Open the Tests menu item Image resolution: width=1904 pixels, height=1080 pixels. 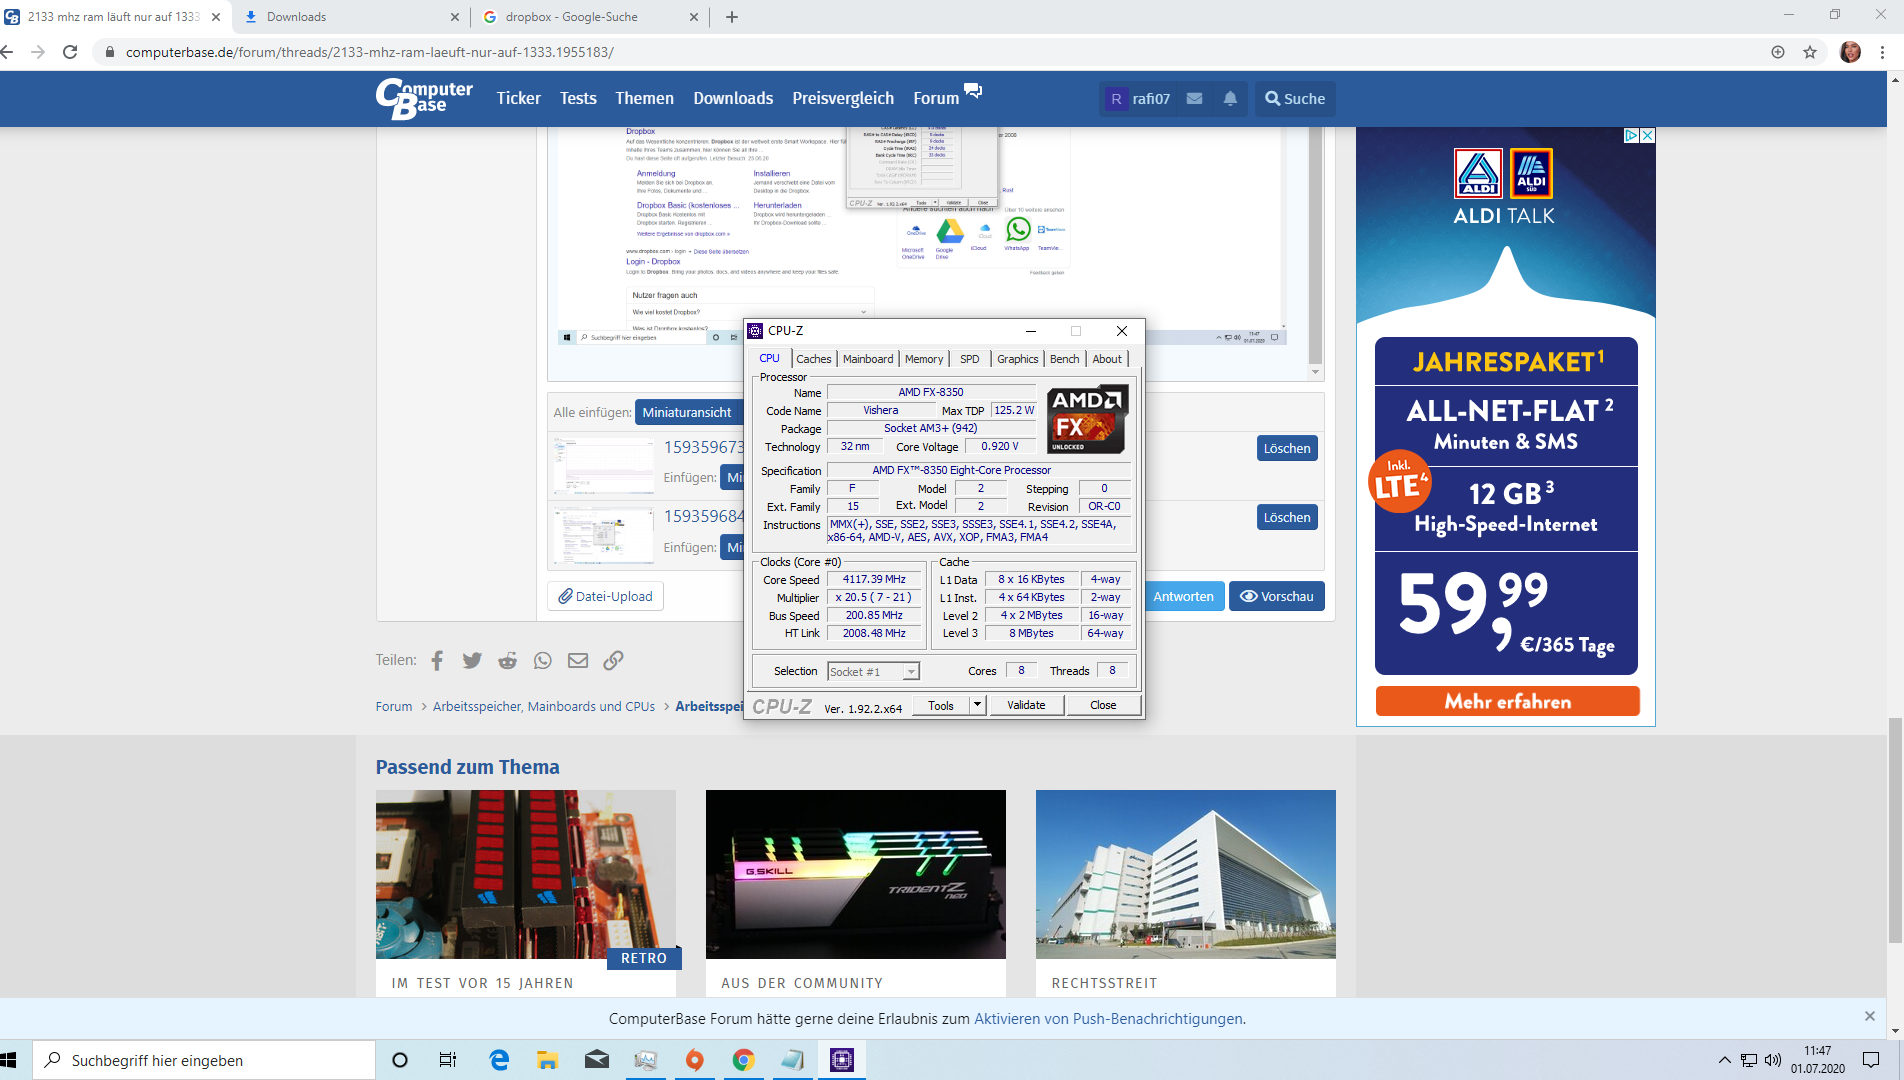point(578,98)
